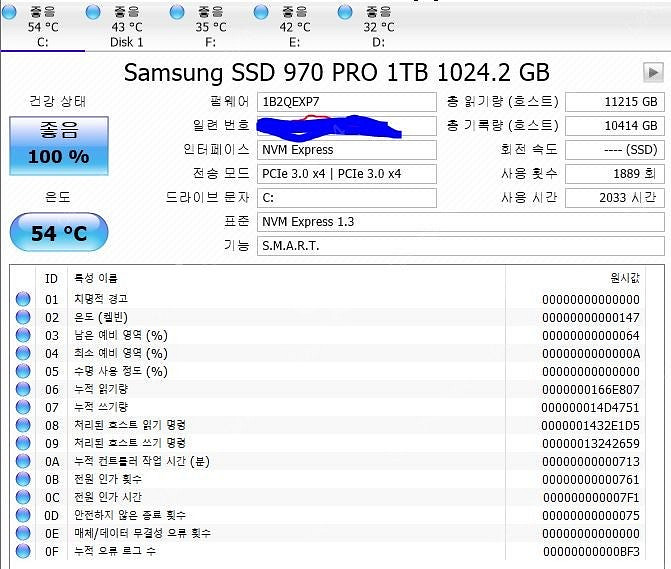Click the rotation speed value ---- (SSD)
This screenshot has width=671, height=569.
click(615, 150)
